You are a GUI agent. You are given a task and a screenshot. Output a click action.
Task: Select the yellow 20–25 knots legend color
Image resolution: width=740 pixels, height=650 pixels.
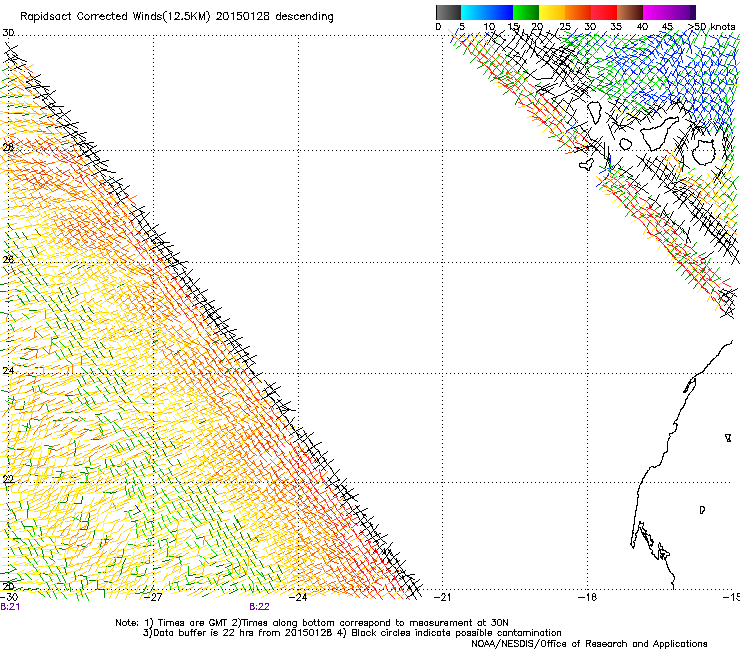552,12
